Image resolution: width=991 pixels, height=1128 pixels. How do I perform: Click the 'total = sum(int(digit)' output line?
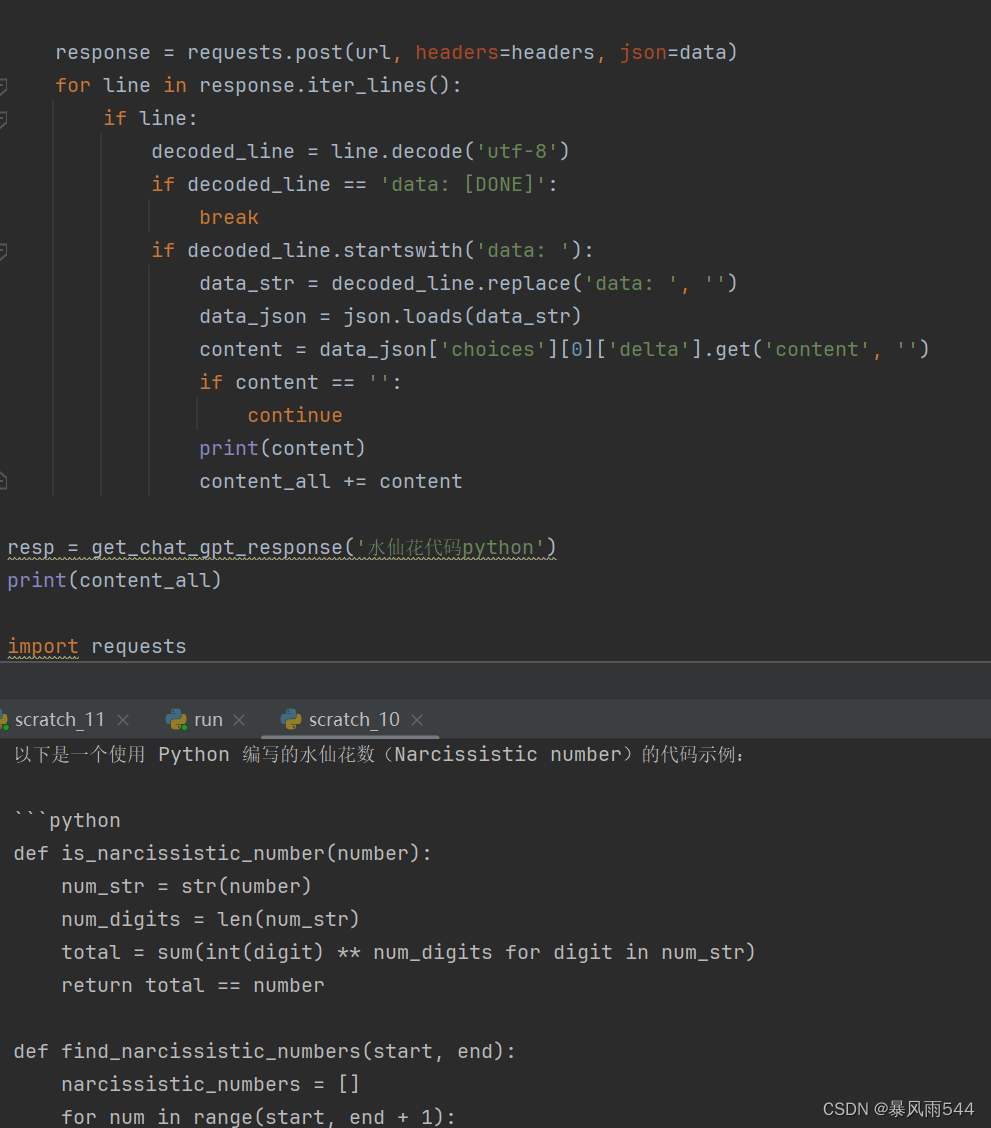coord(408,952)
